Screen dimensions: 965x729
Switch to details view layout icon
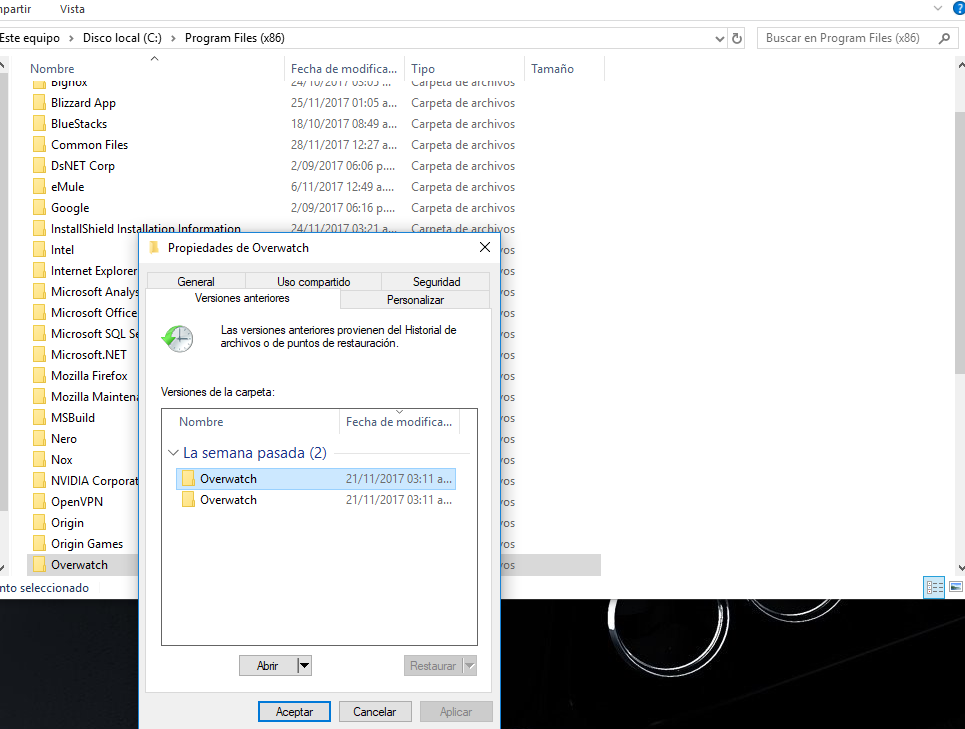click(934, 587)
